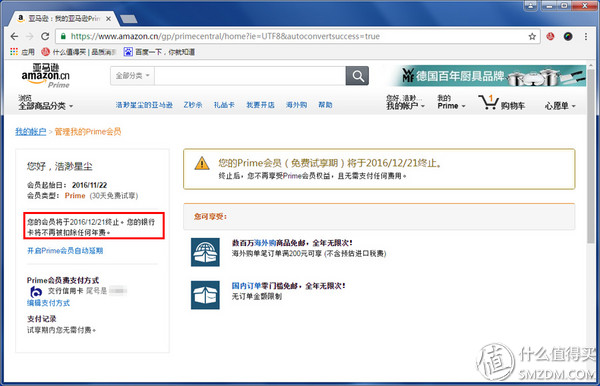600x386 pixels.
Task: Click the overseas globe box icon
Action: pyautogui.click(x=205, y=252)
